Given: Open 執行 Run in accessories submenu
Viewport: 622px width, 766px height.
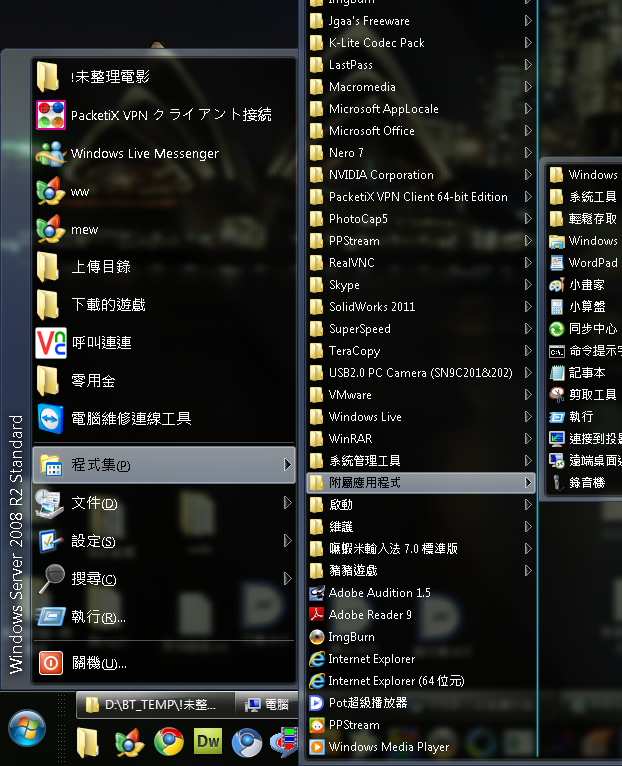Looking at the screenshot, I should pos(584,417).
